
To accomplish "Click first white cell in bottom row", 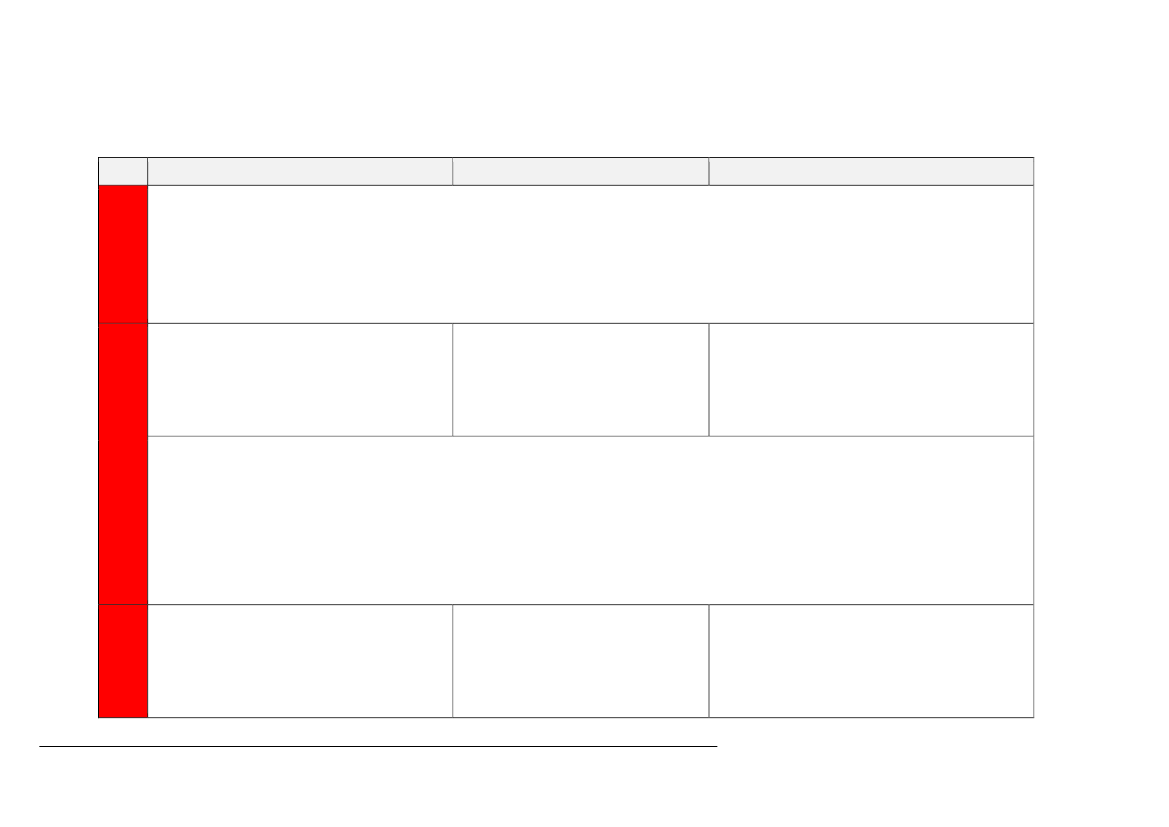I will tap(300, 661).
